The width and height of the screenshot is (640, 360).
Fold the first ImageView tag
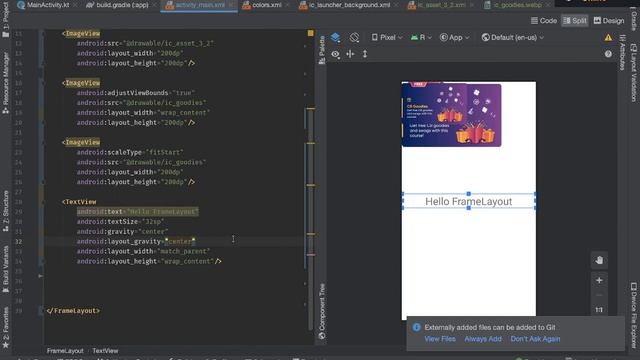tap(43, 33)
